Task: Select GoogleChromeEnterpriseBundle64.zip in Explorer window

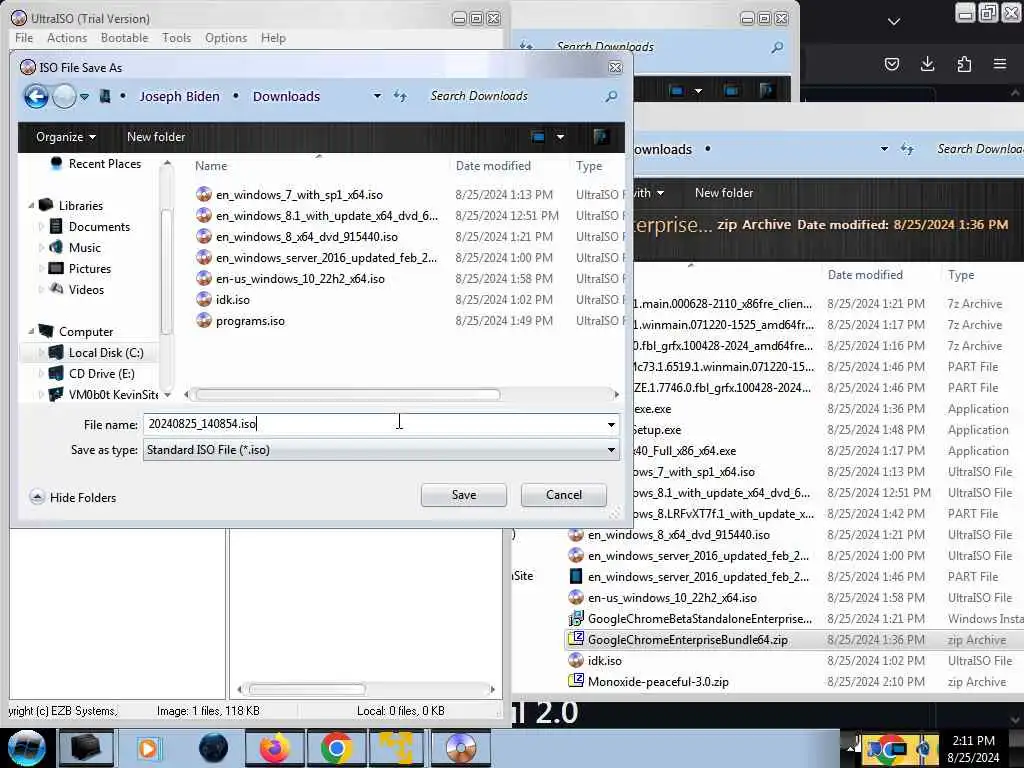Action: (x=688, y=640)
